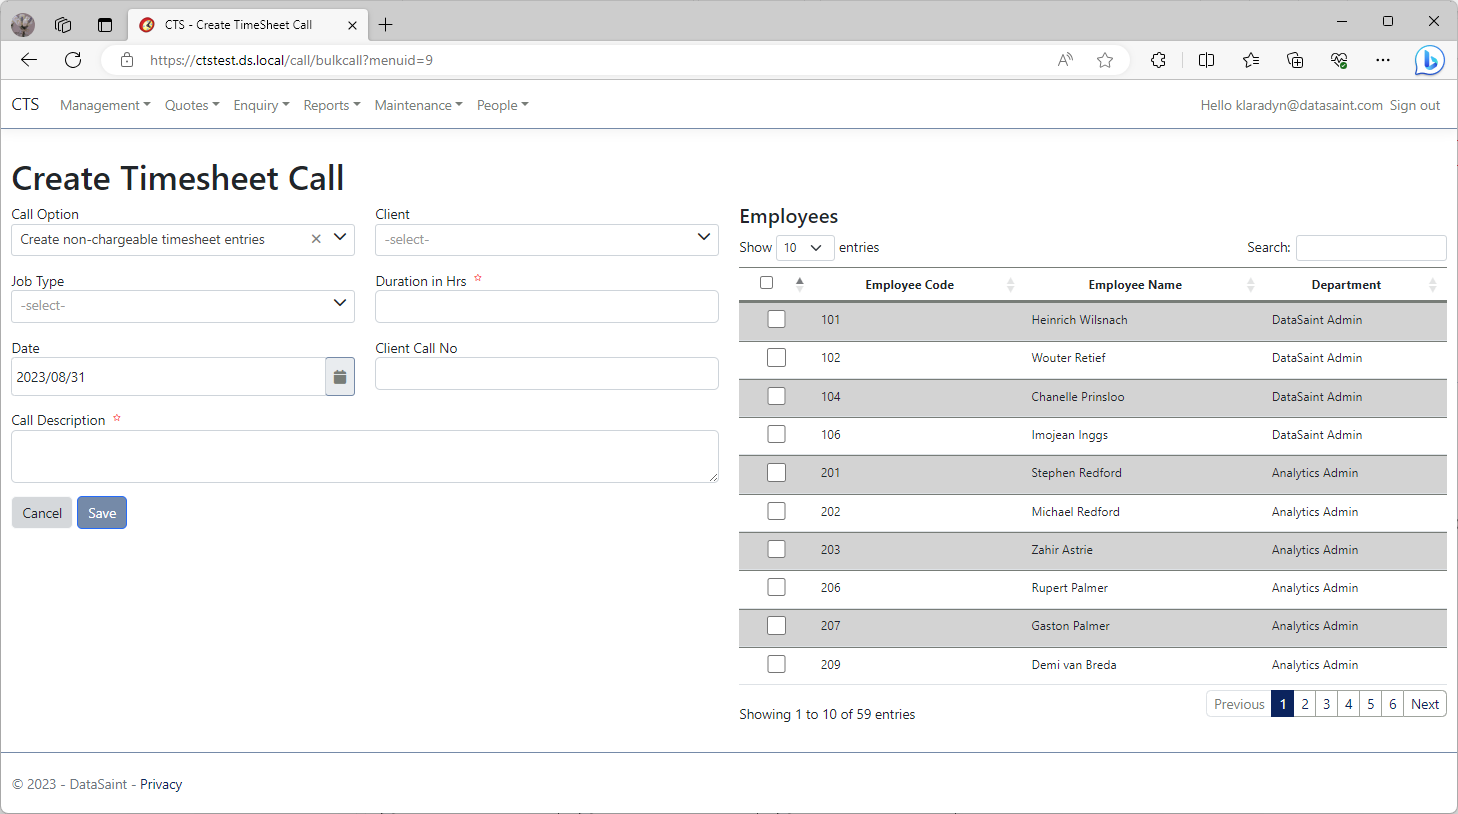Sort by the Employee Code column arrows
Viewport: 1458px width, 814px height.
[1010, 285]
